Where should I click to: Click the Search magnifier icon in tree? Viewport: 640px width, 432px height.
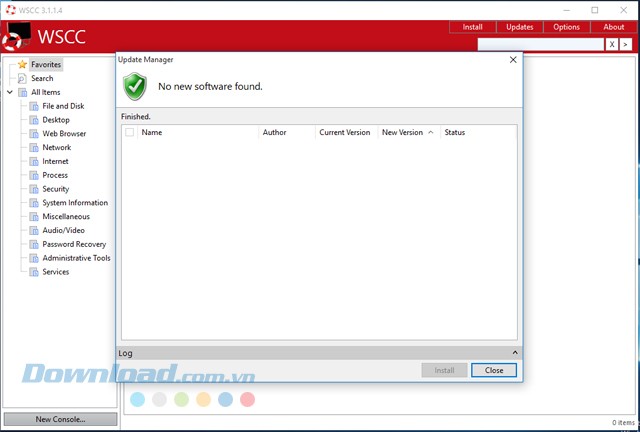click(22, 78)
